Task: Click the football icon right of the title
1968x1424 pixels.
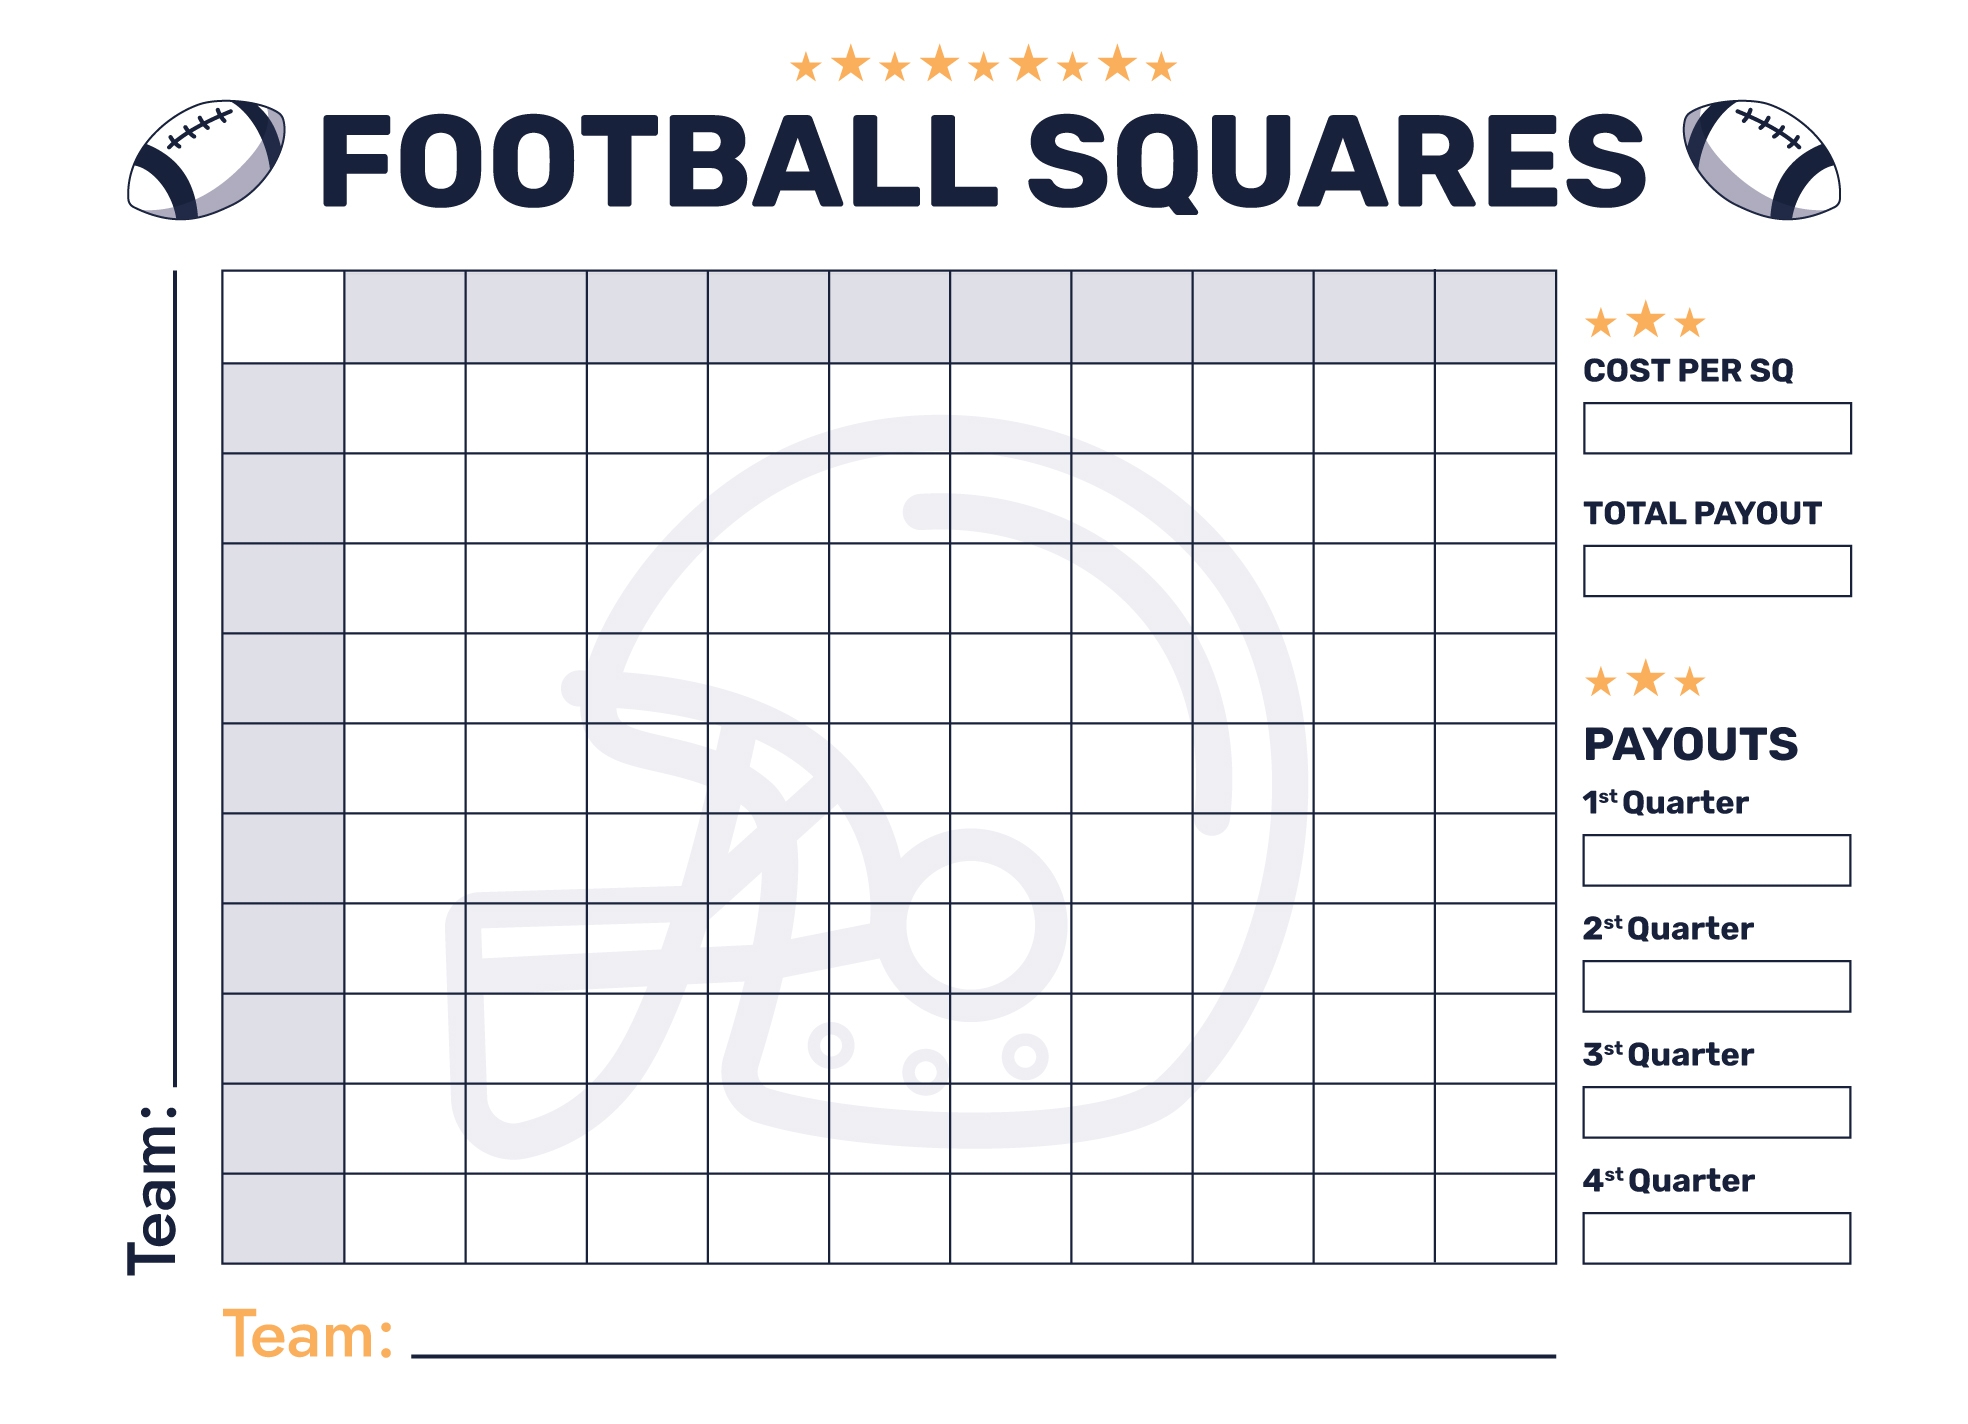Action: point(1762,160)
